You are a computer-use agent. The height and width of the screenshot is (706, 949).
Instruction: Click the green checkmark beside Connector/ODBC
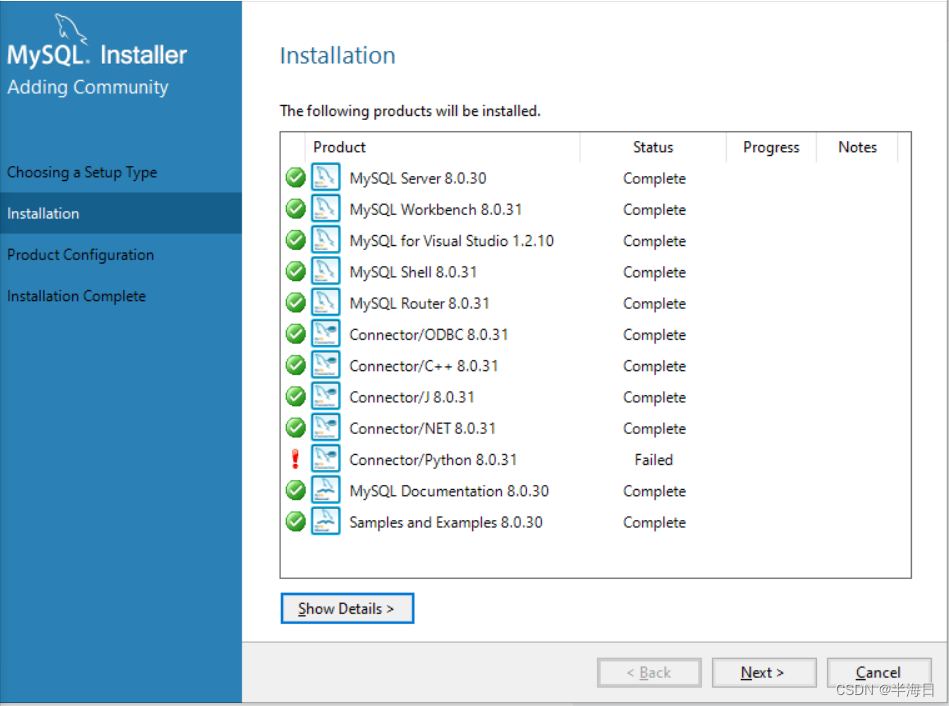click(x=295, y=334)
